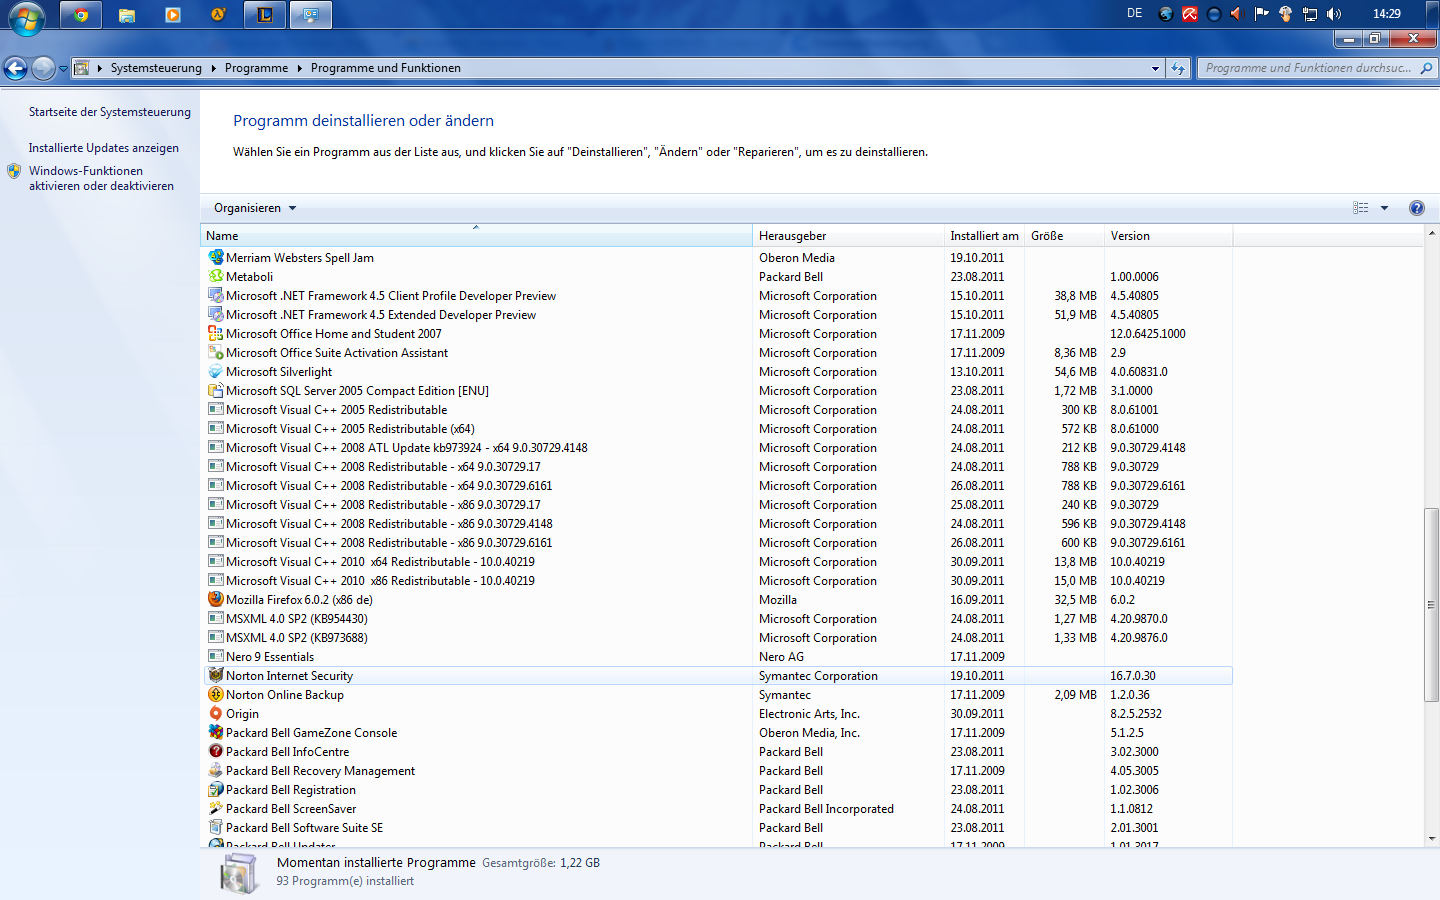The width and height of the screenshot is (1440, 900).
Task: Go back with the Back arrow button
Action: pos(15,68)
